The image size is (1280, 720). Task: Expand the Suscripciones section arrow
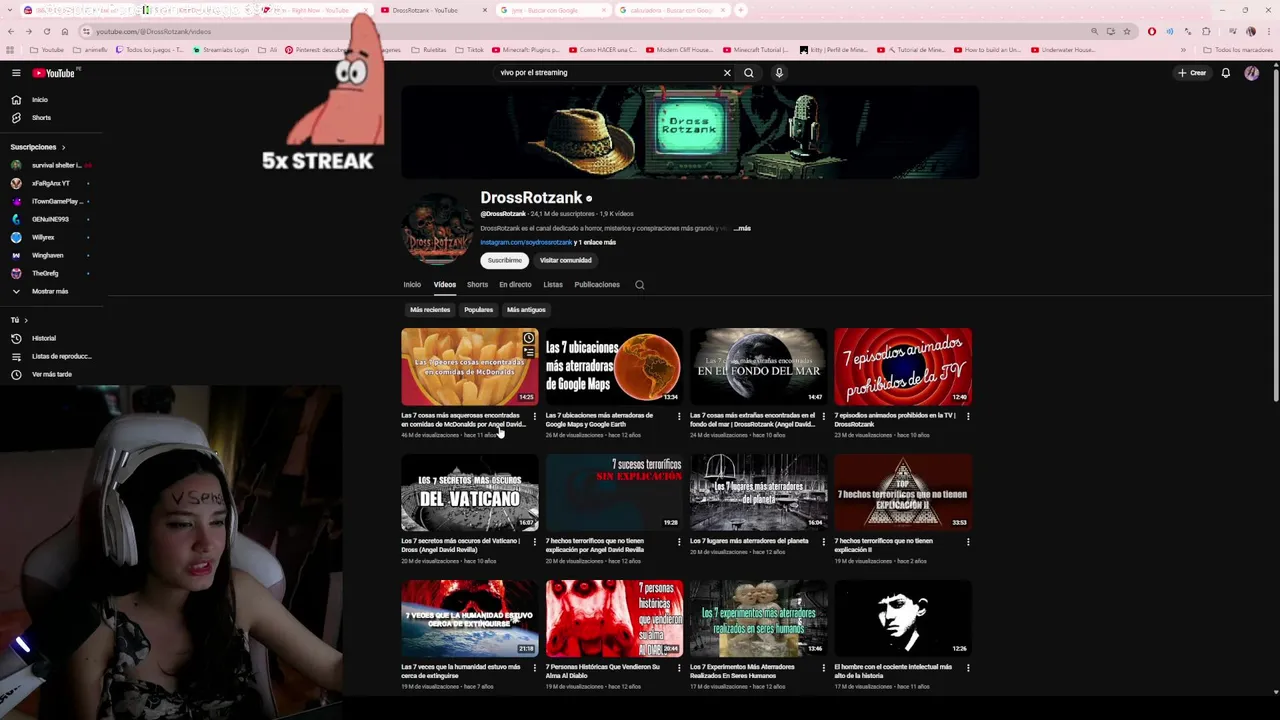[x=63, y=147]
